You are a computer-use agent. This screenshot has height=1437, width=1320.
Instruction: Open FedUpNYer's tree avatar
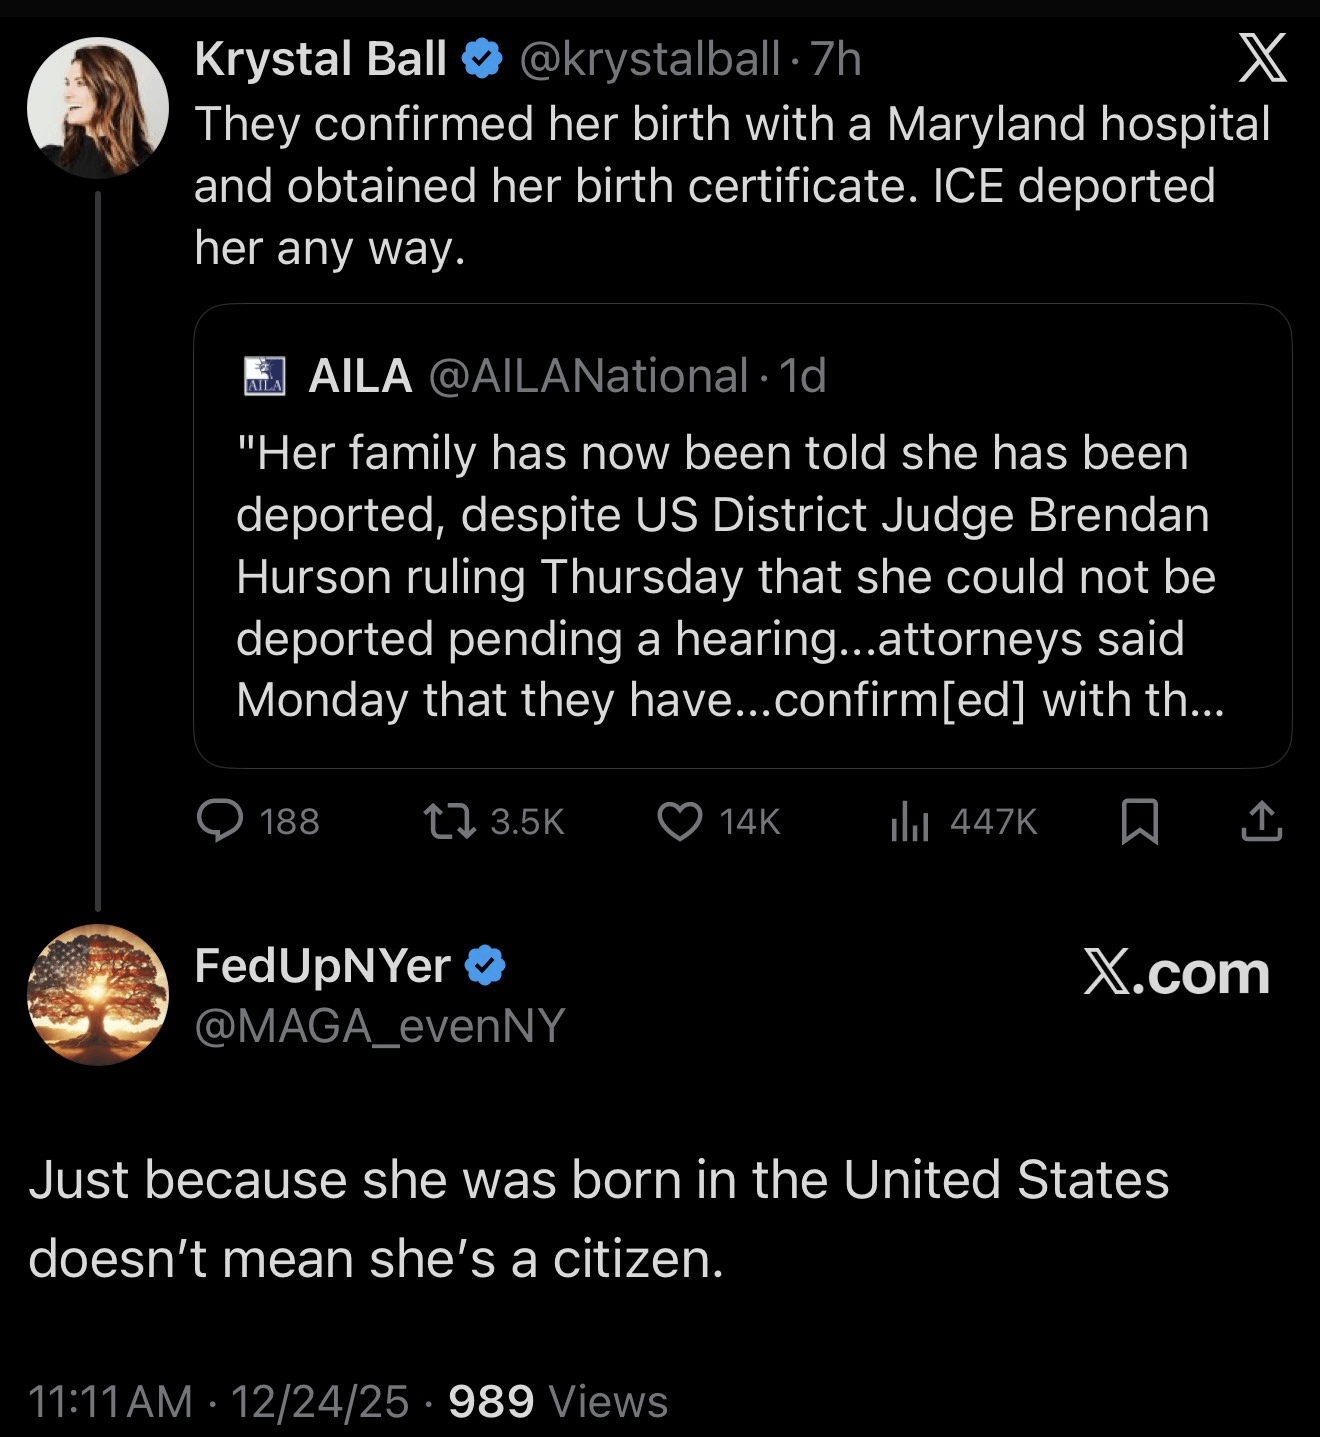(x=98, y=995)
